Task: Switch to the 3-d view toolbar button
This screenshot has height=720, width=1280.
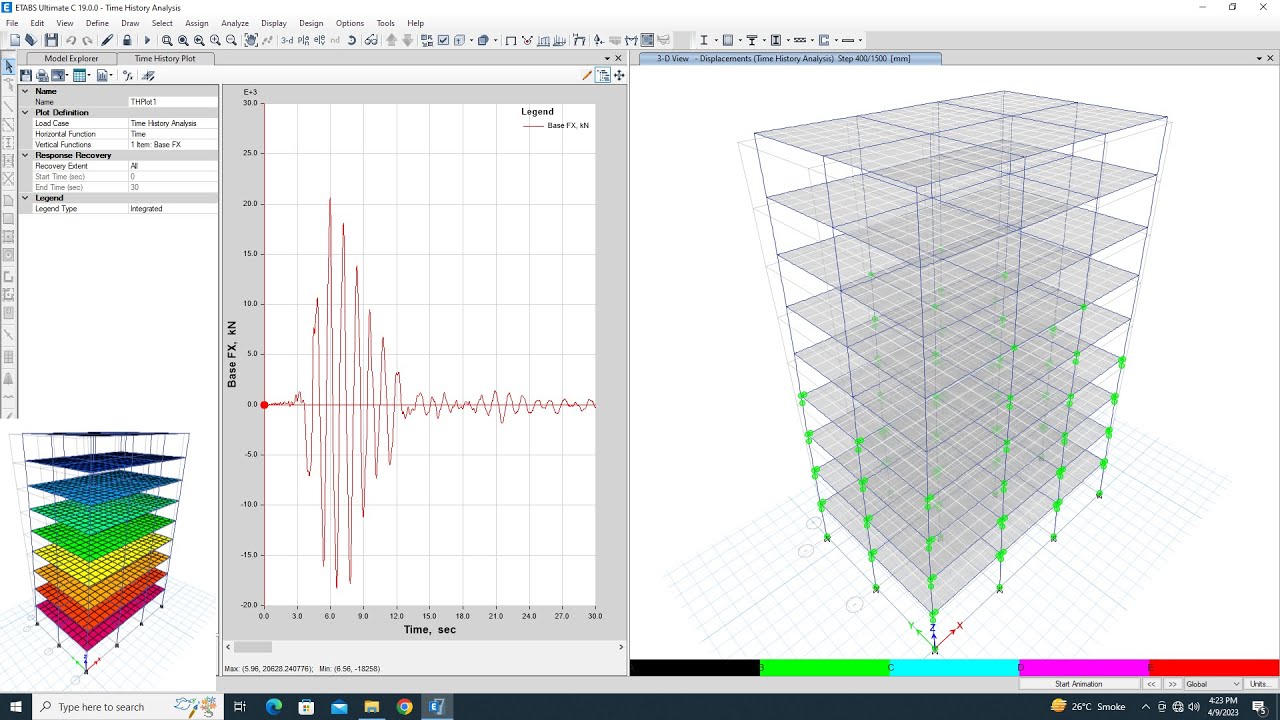Action: click(287, 40)
